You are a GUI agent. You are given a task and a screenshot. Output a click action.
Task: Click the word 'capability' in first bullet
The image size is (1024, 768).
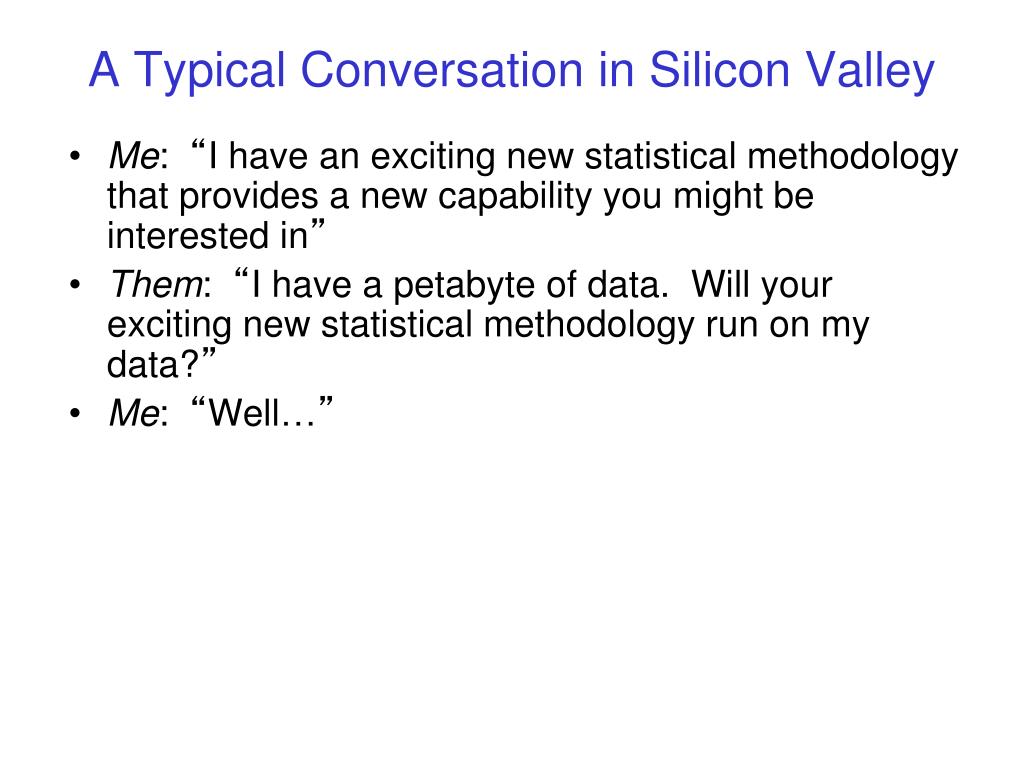[x=514, y=197]
